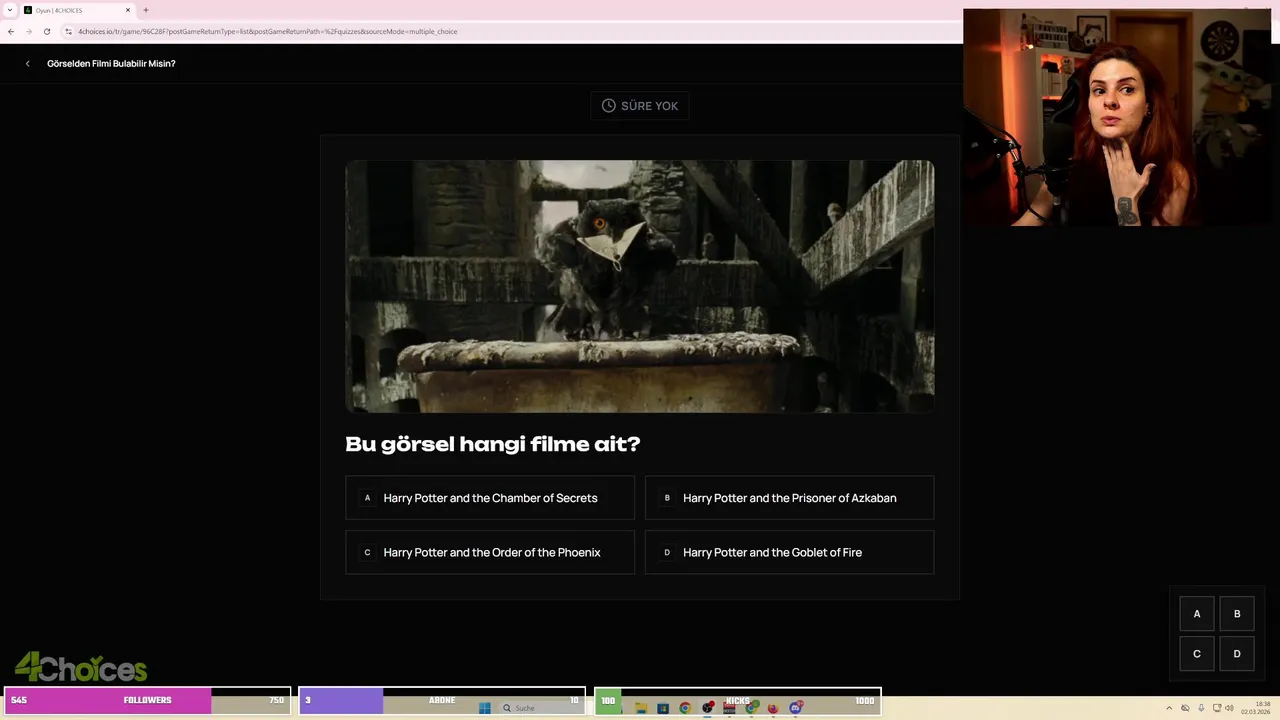
Task: Click the SÜRE YOK timer badge
Action: coord(640,106)
